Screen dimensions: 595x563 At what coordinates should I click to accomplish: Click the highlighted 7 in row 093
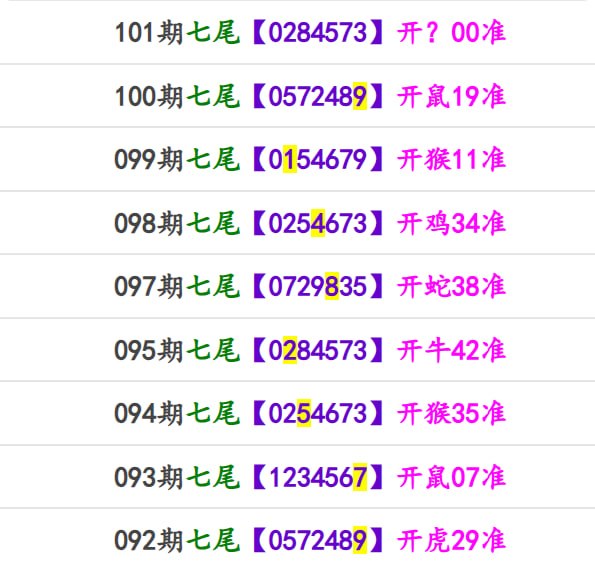click(x=360, y=477)
